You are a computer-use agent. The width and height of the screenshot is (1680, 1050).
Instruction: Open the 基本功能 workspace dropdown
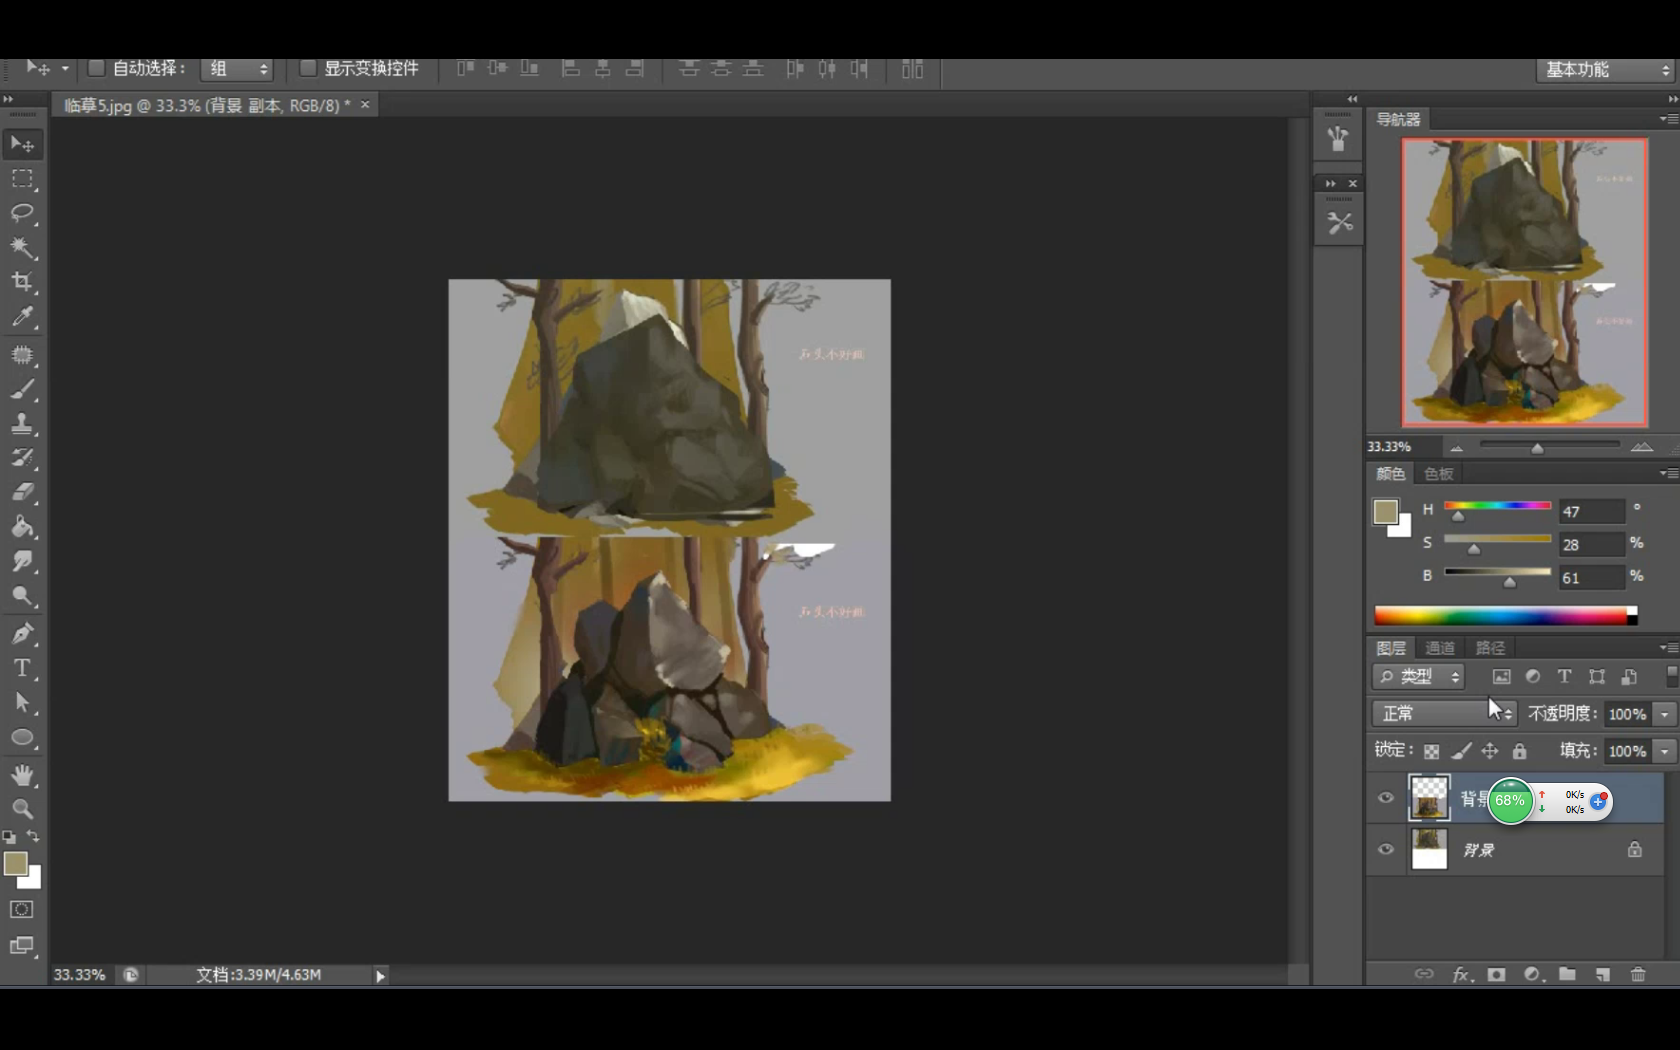pyautogui.click(x=1606, y=70)
